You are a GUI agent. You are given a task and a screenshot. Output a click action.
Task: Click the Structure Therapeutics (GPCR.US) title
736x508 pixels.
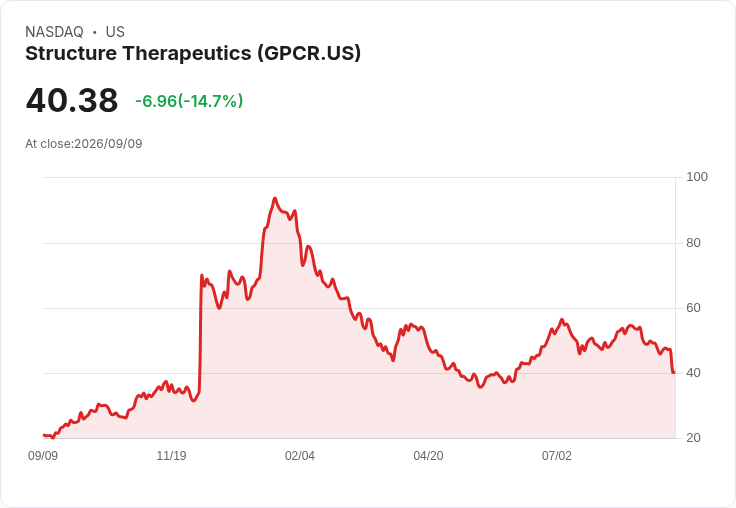coord(193,54)
